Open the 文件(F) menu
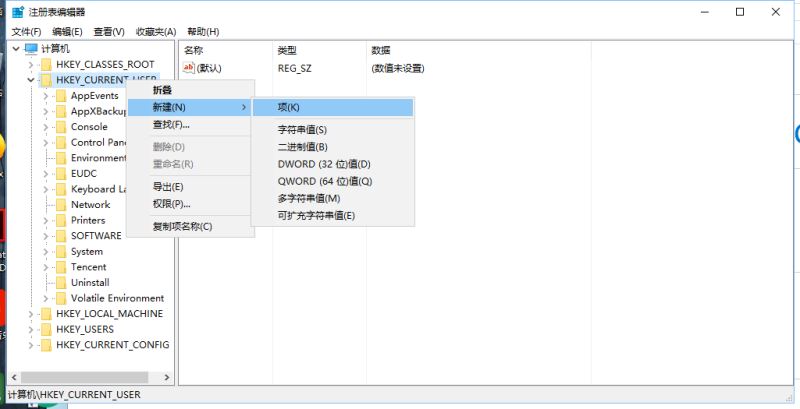This screenshot has width=800, height=409. [x=26, y=32]
